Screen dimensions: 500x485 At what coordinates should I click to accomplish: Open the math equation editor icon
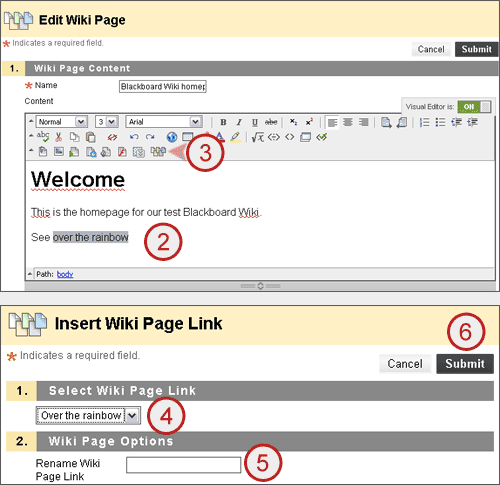[258, 137]
